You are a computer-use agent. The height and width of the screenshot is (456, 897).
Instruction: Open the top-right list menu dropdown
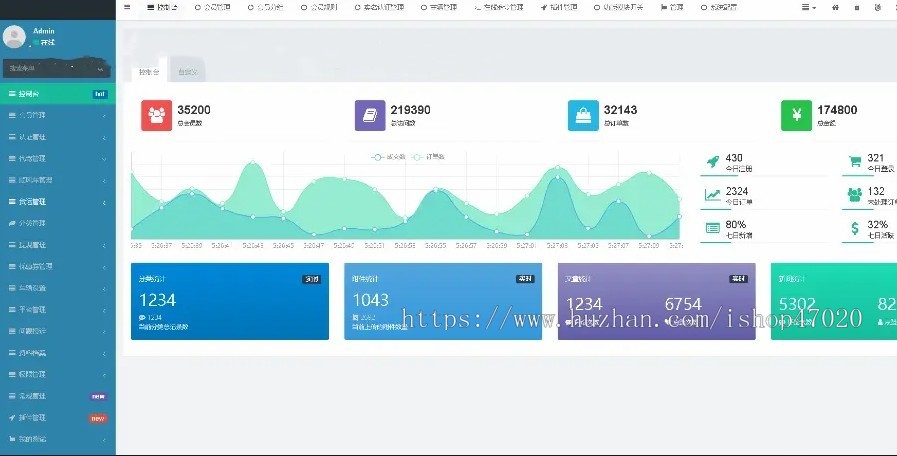click(808, 7)
